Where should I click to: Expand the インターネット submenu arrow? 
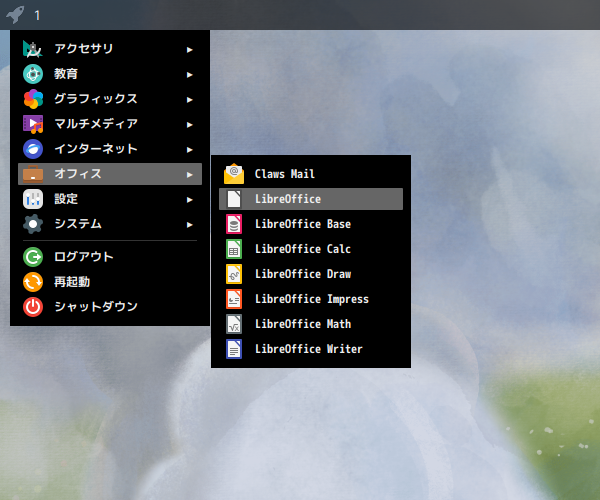pos(189,150)
